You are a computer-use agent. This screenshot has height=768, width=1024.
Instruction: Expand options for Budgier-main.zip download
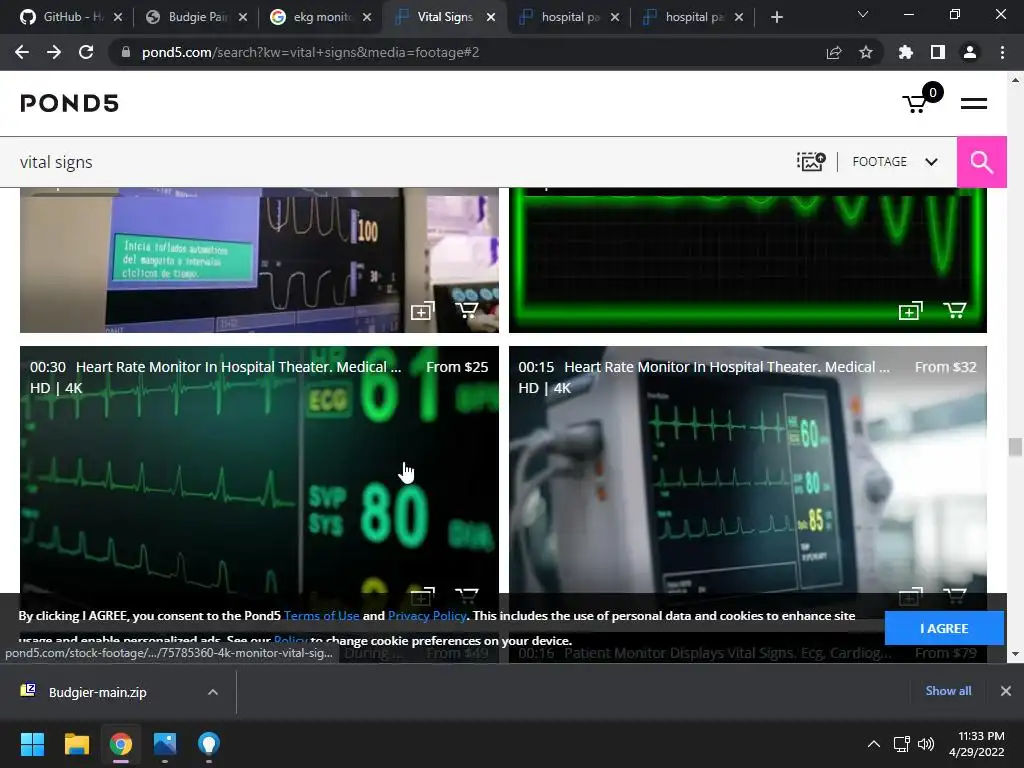coord(213,692)
